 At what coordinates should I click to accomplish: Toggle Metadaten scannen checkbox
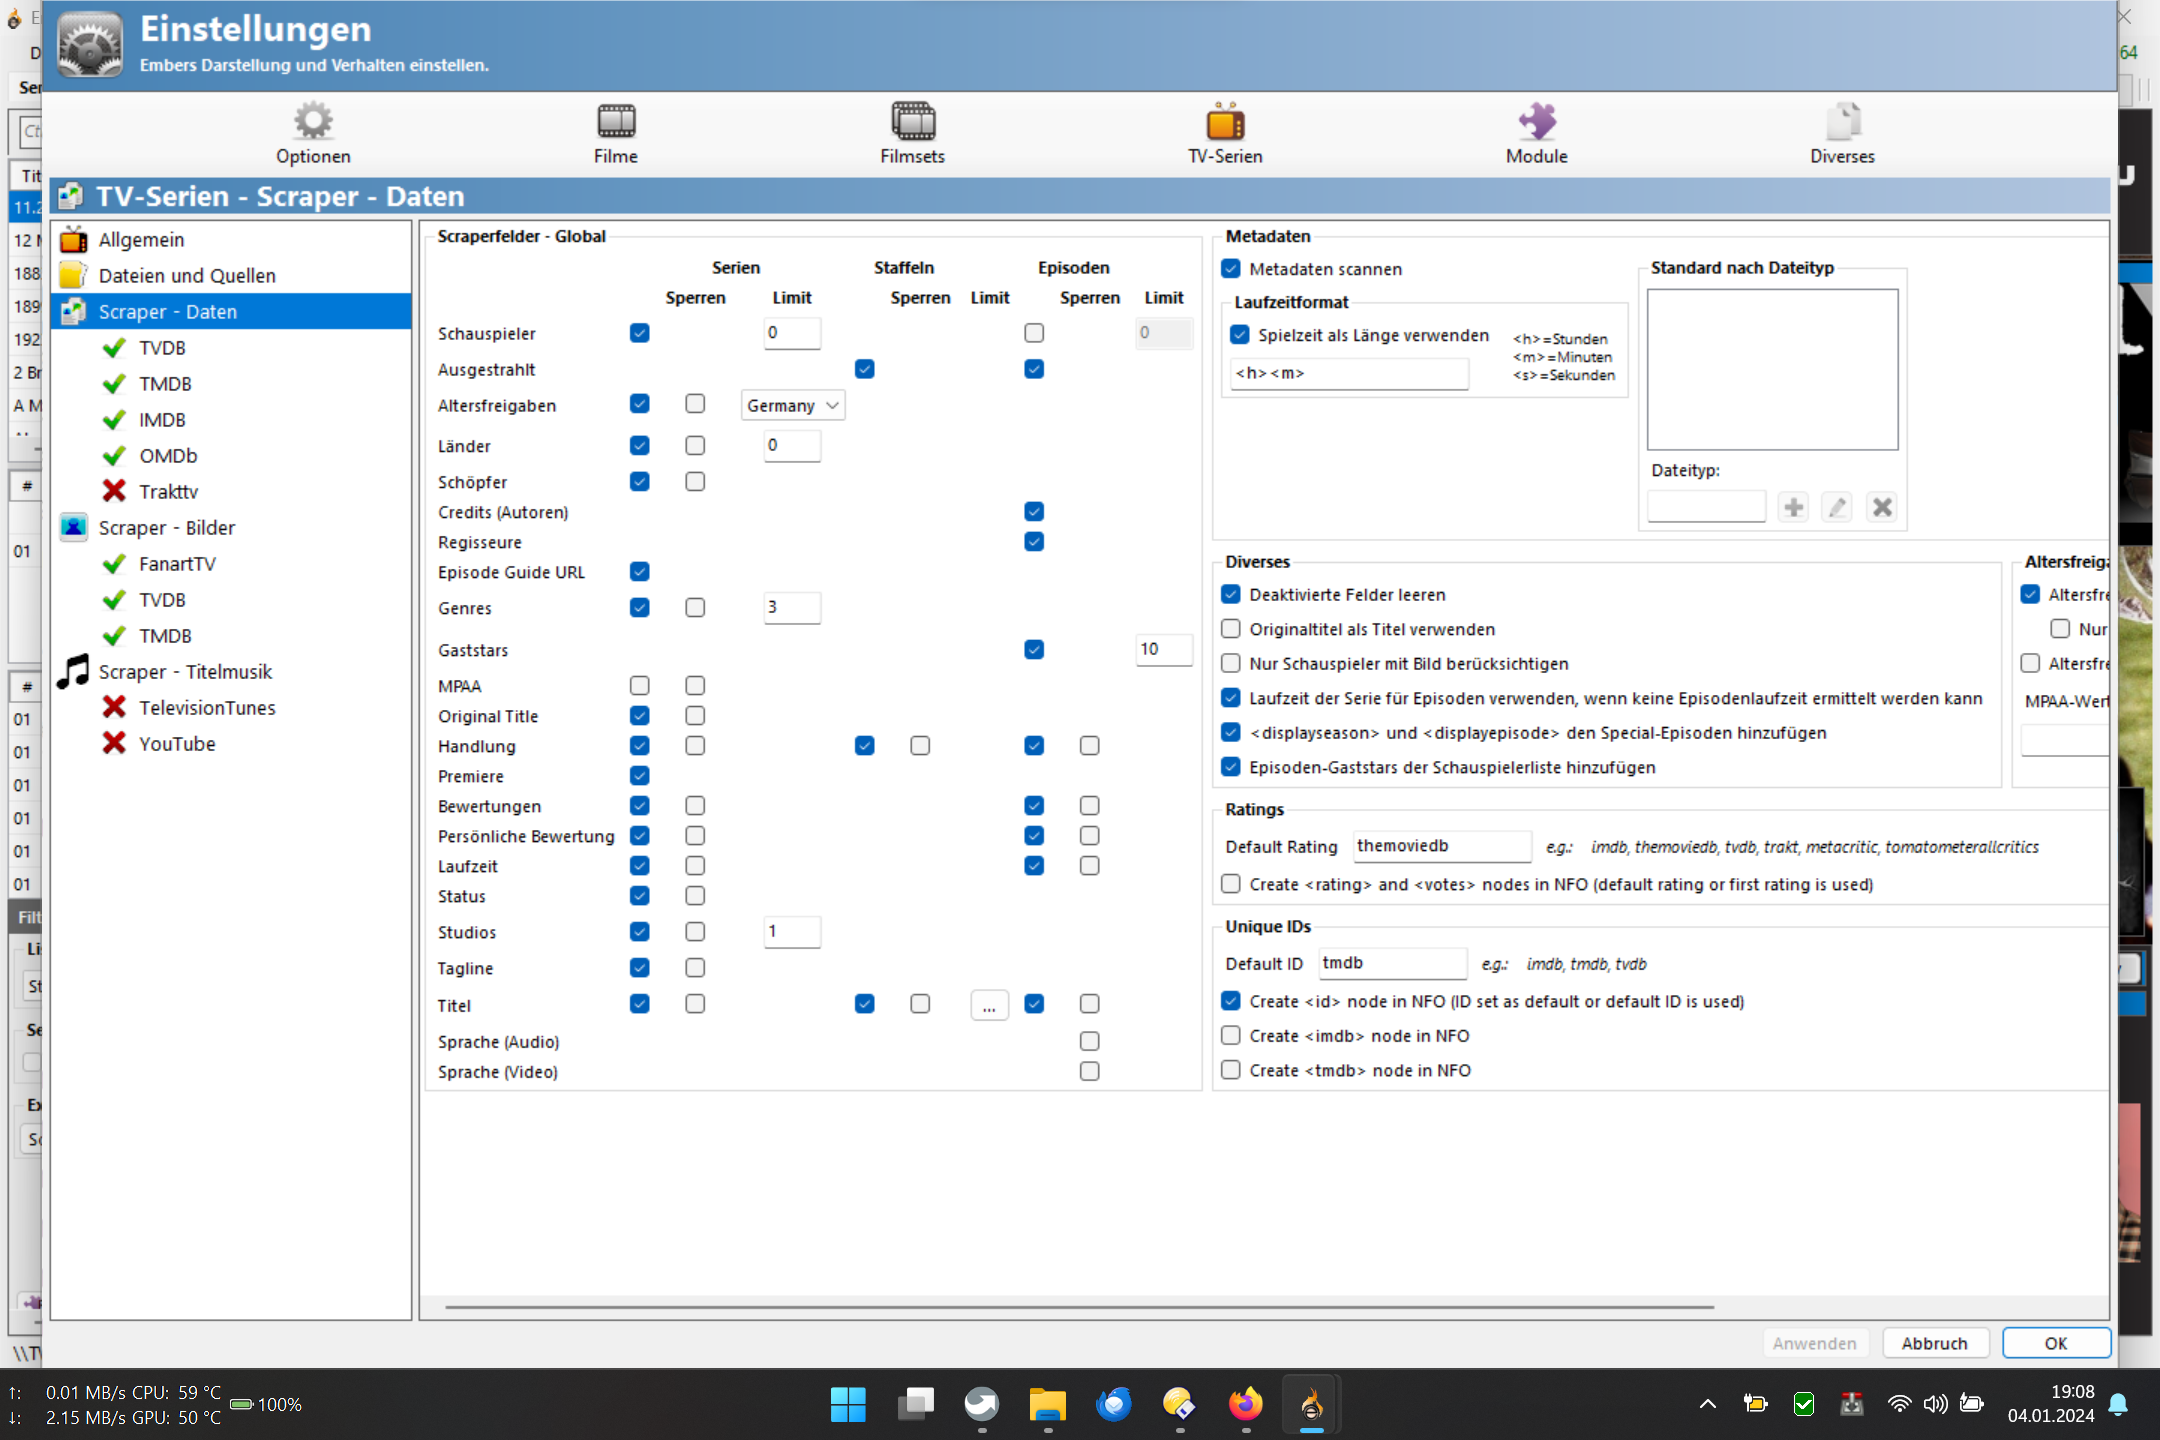coord(1231,269)
